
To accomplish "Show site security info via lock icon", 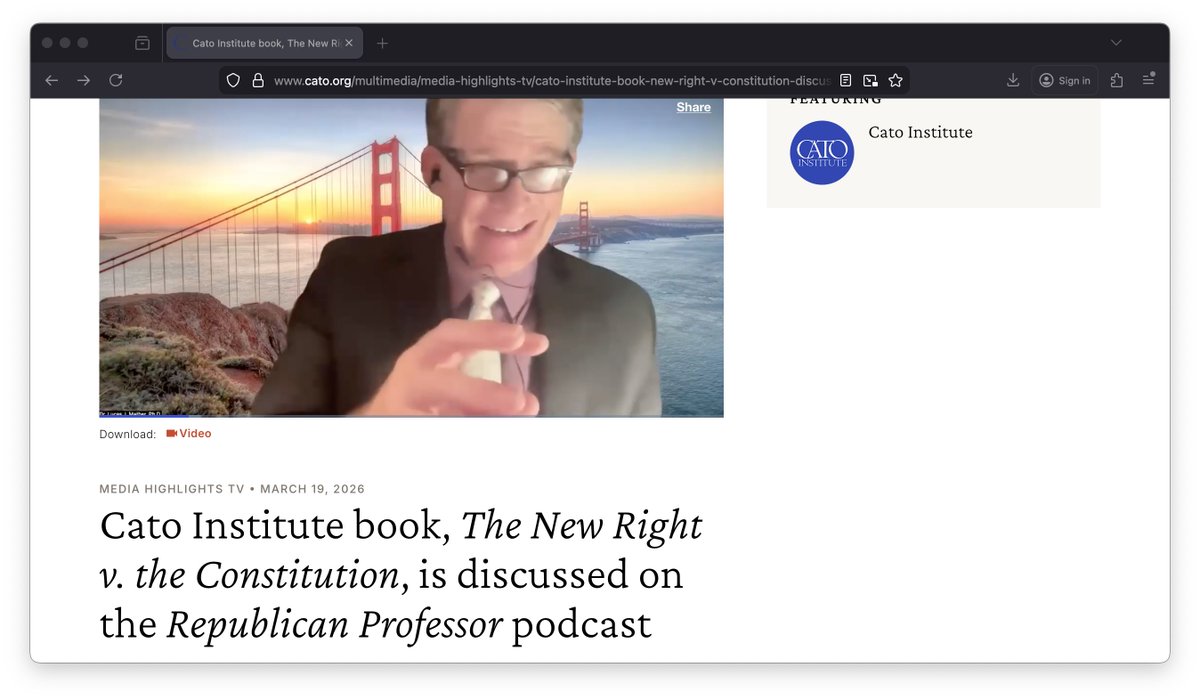I will click(x=257, y=80).
